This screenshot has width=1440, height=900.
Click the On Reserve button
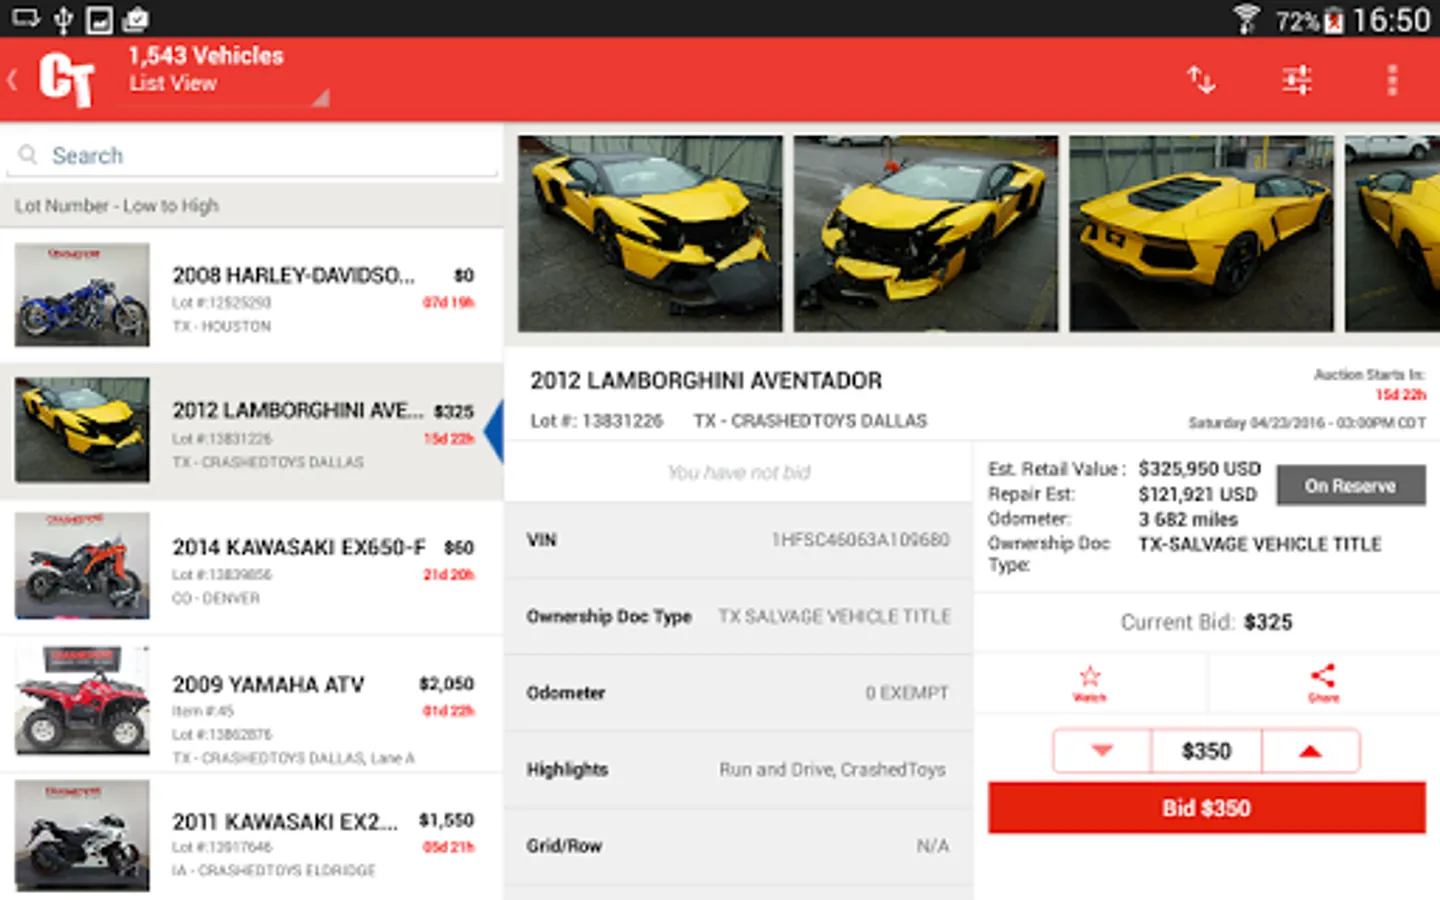pyautogui.click(x=1351, y=486)
